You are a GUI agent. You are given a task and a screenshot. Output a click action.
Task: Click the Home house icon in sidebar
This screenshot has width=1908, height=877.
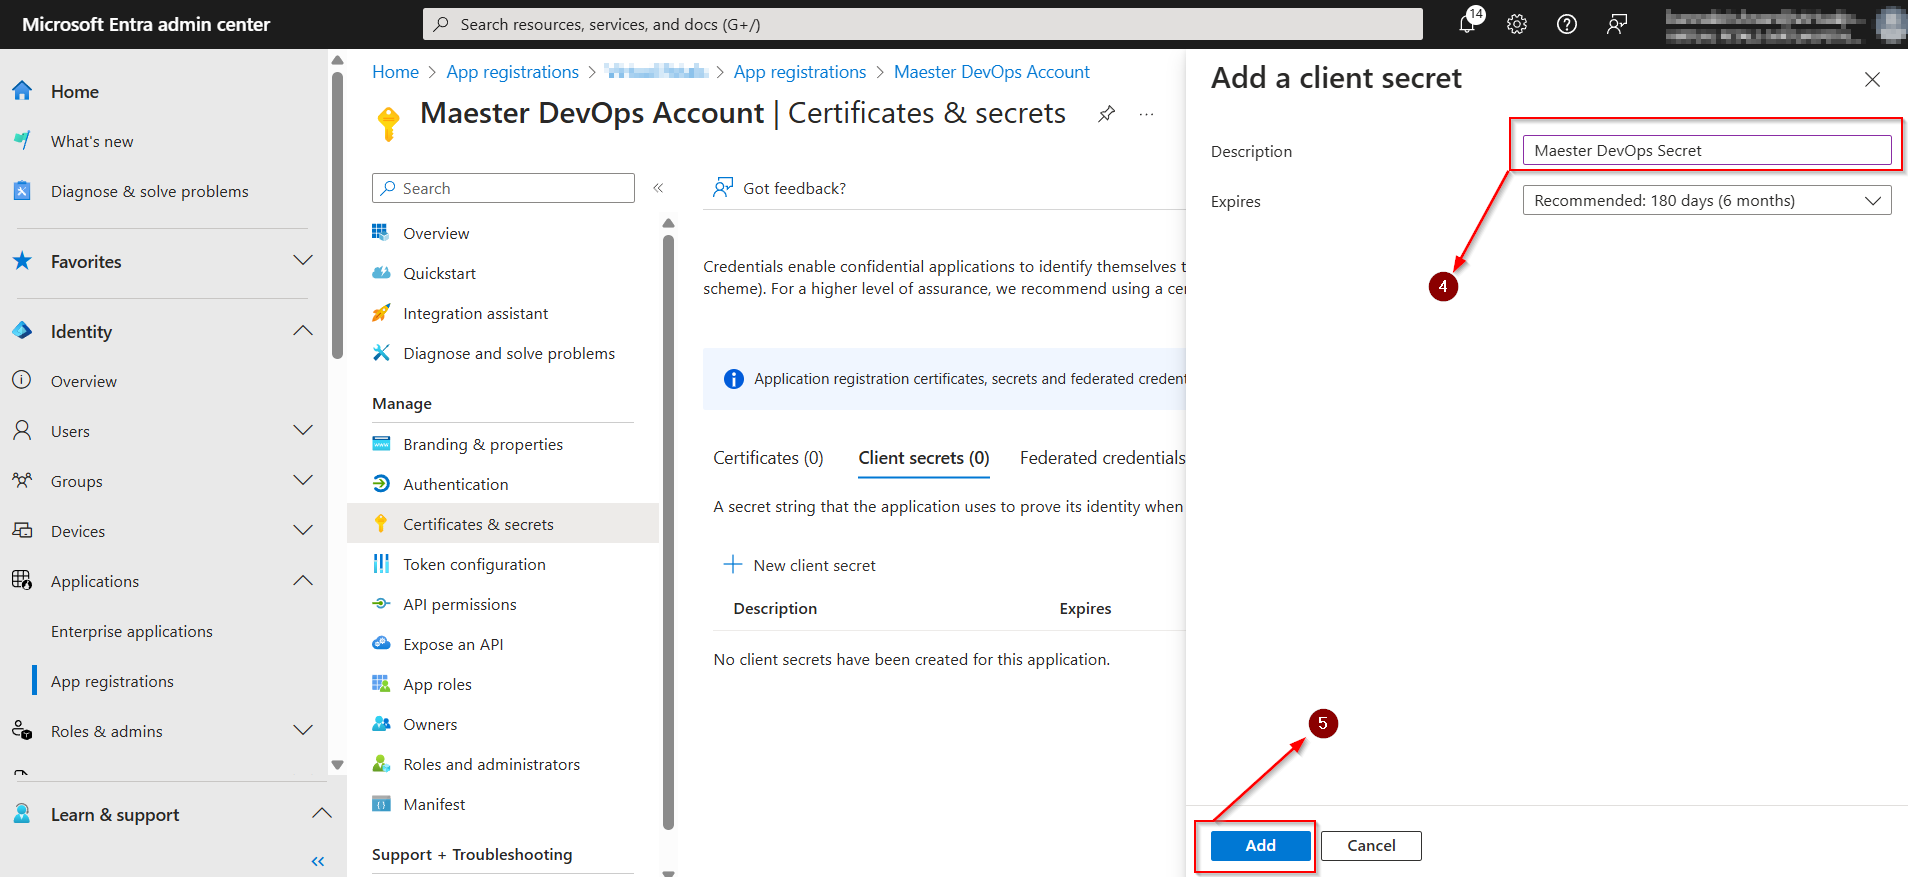pyautogui.click(x=22, y=91)
